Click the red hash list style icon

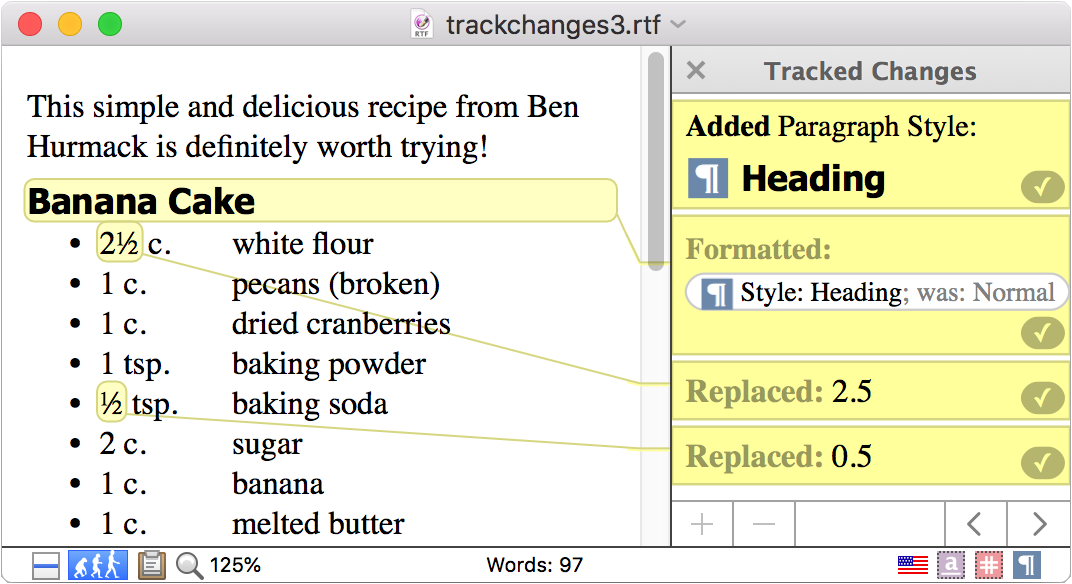point(989,565)
